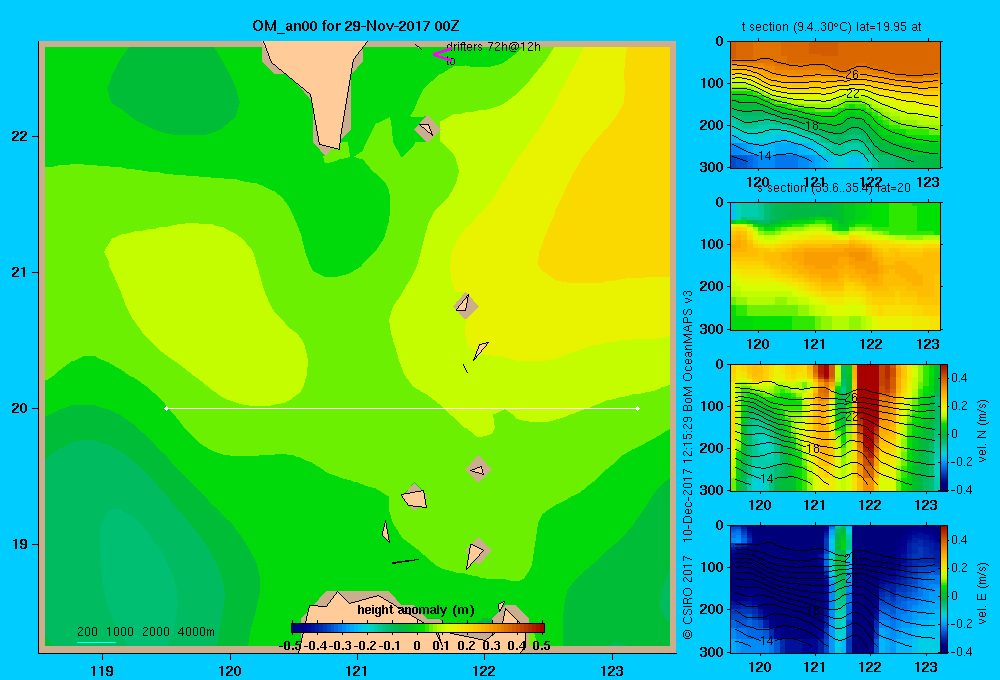
Task: Click the 0.4 tick on vel. N colorbar
Action: click(x=959, y=378)
